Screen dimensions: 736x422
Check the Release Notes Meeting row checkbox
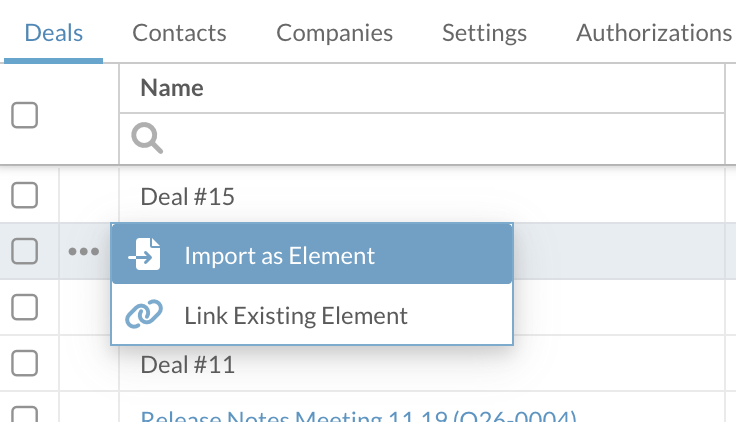point(24,414)
